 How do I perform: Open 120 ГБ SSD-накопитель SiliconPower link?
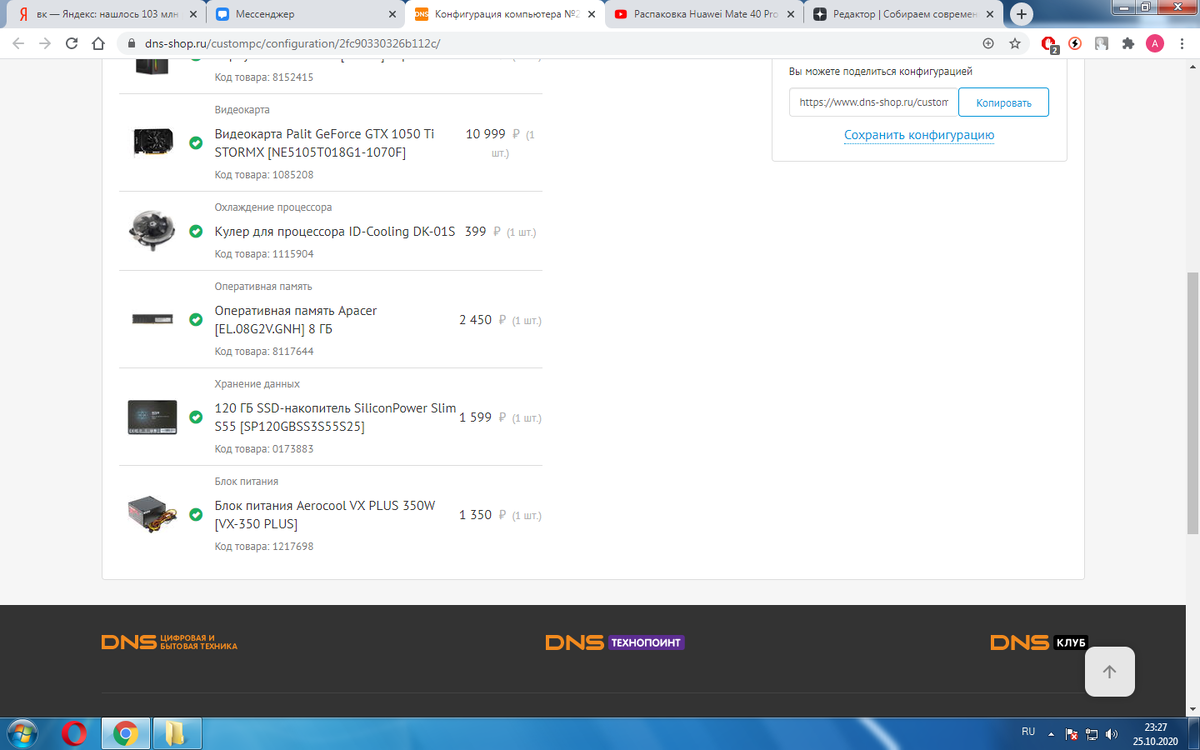(x=335, y=417)
